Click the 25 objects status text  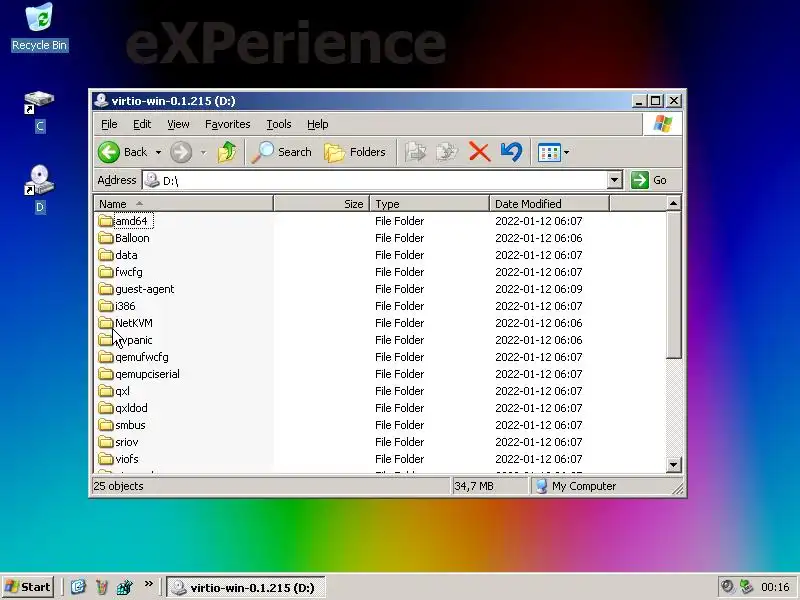118,486
